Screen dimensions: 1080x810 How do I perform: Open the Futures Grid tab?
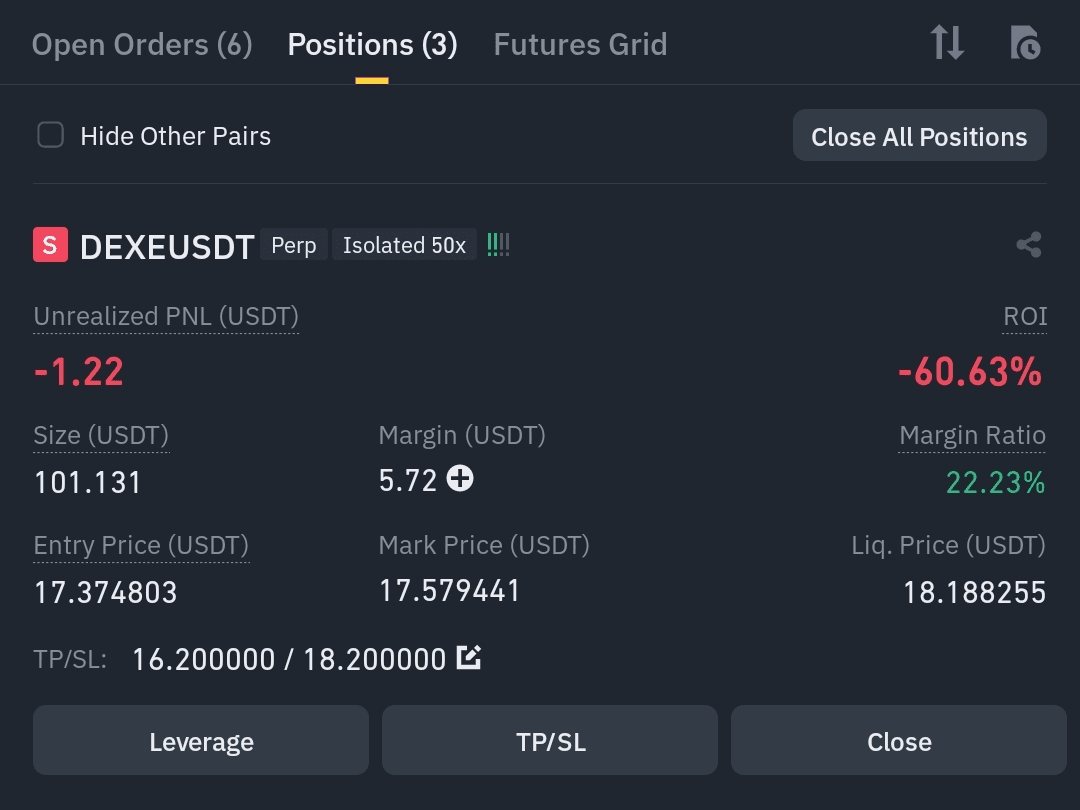coord(580,45)
